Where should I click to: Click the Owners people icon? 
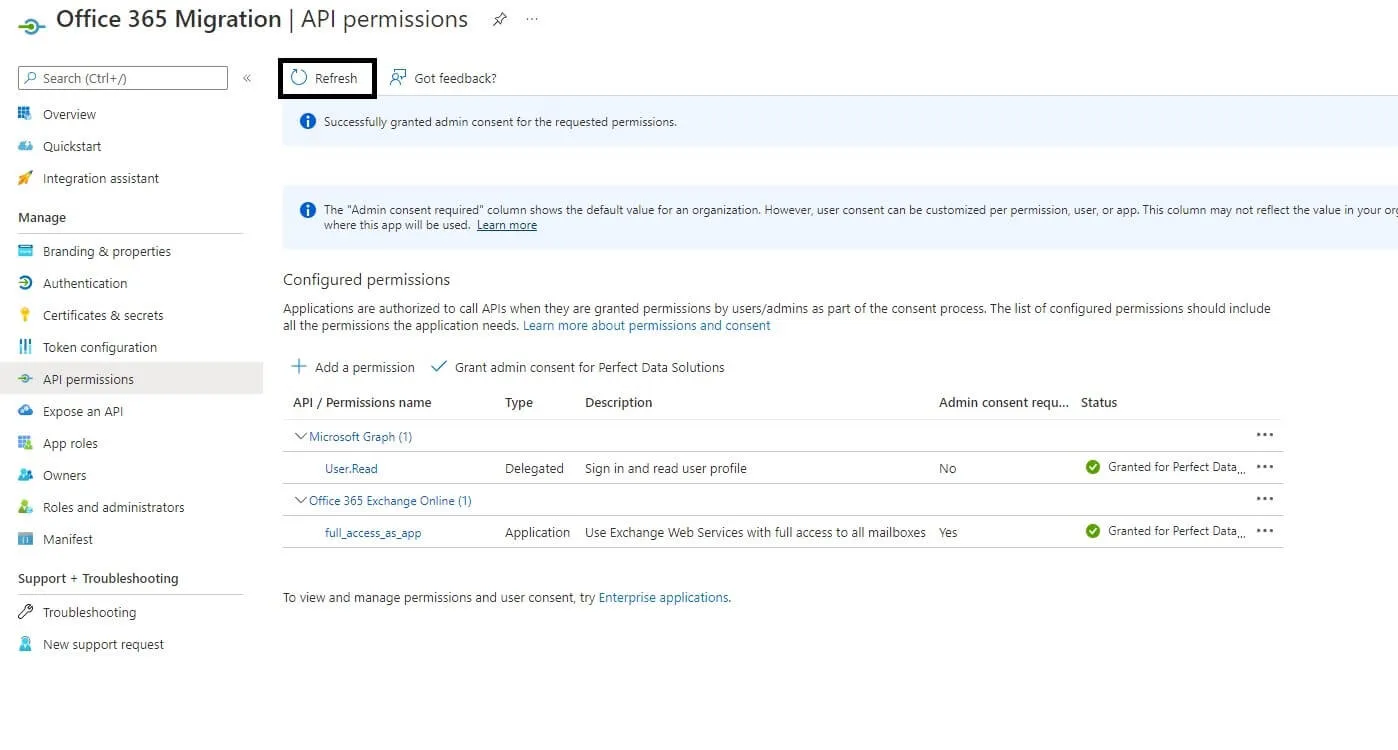[x=26, y=475]
